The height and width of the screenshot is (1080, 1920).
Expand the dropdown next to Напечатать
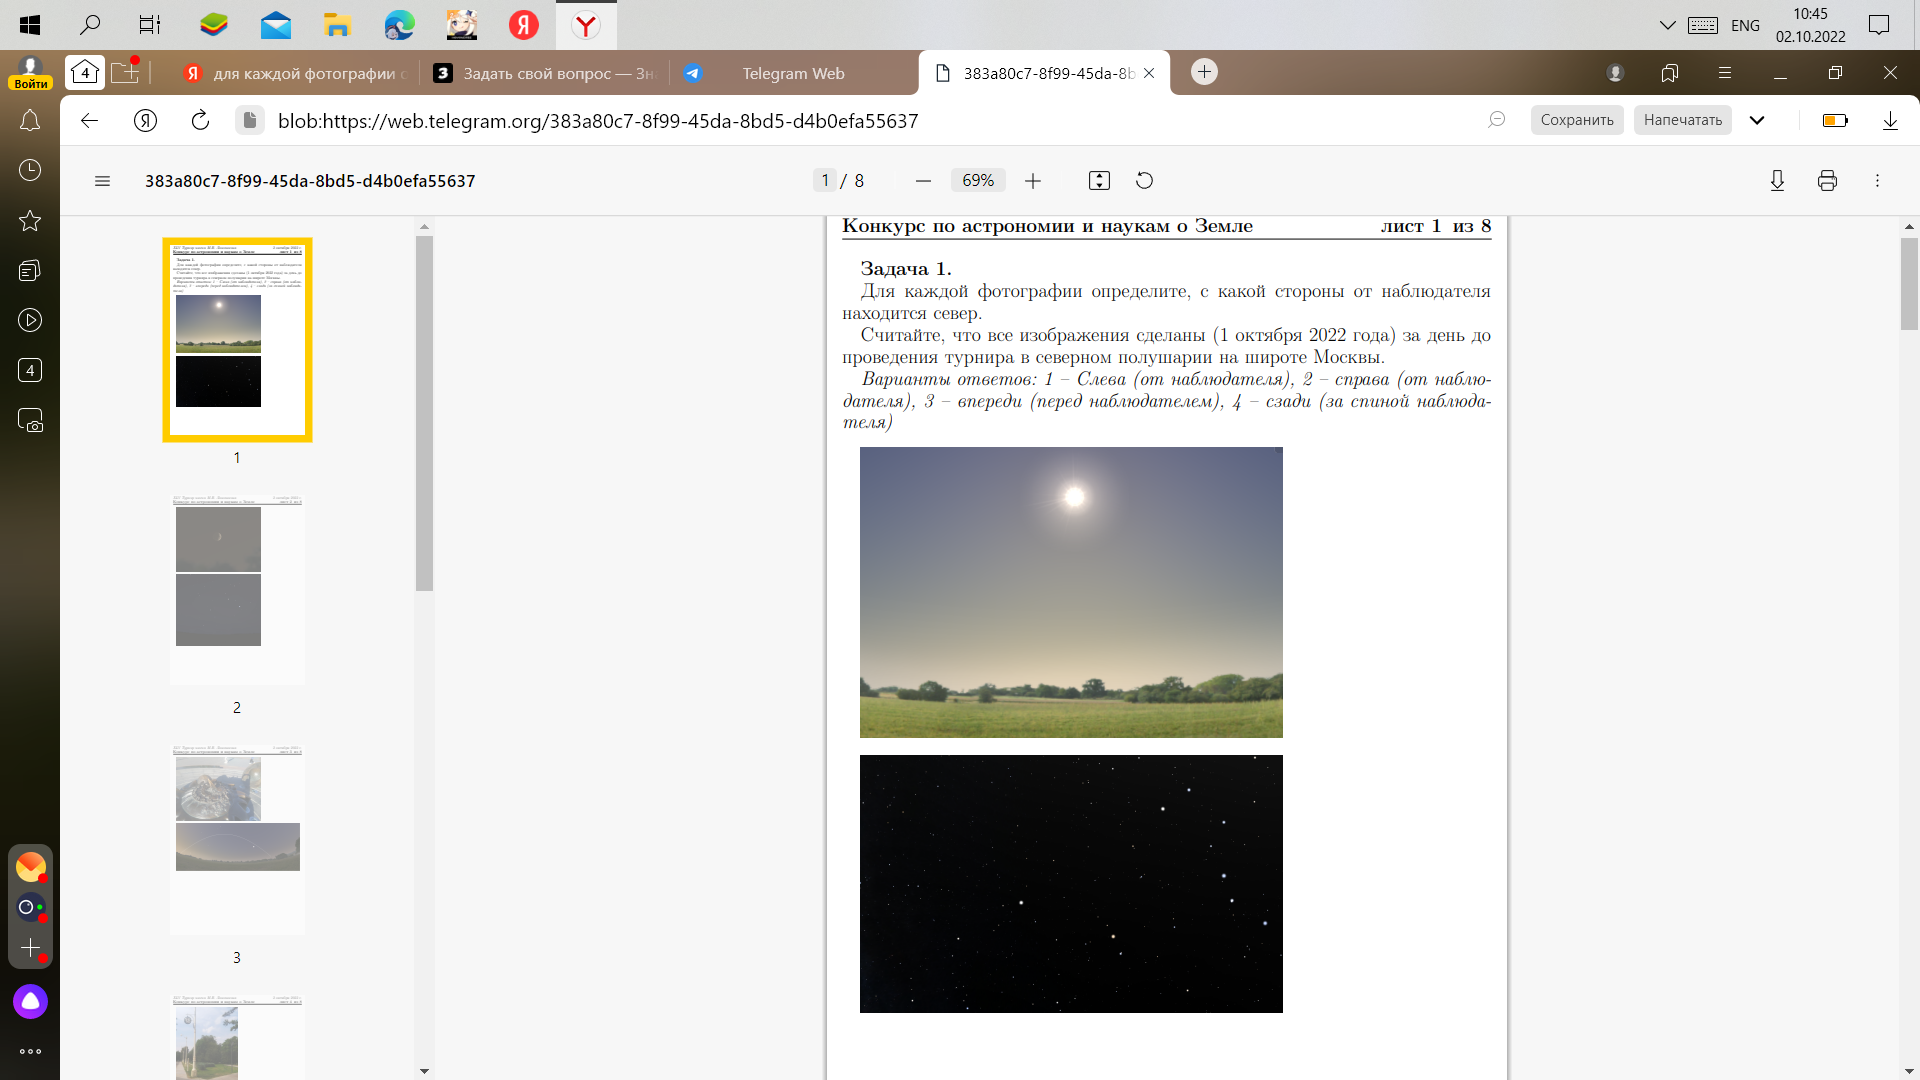[x=1757, y=120]
